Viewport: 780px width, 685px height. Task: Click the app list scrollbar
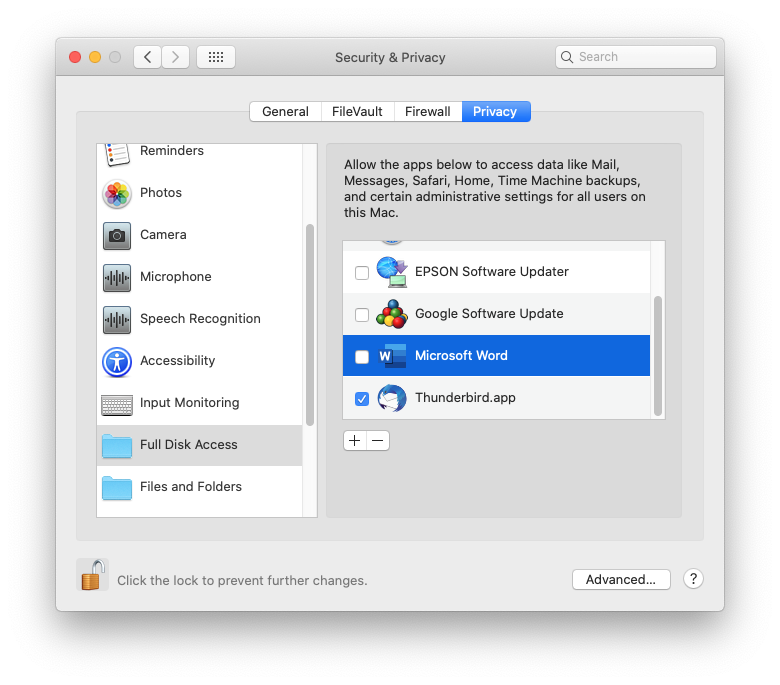point(658,356)
